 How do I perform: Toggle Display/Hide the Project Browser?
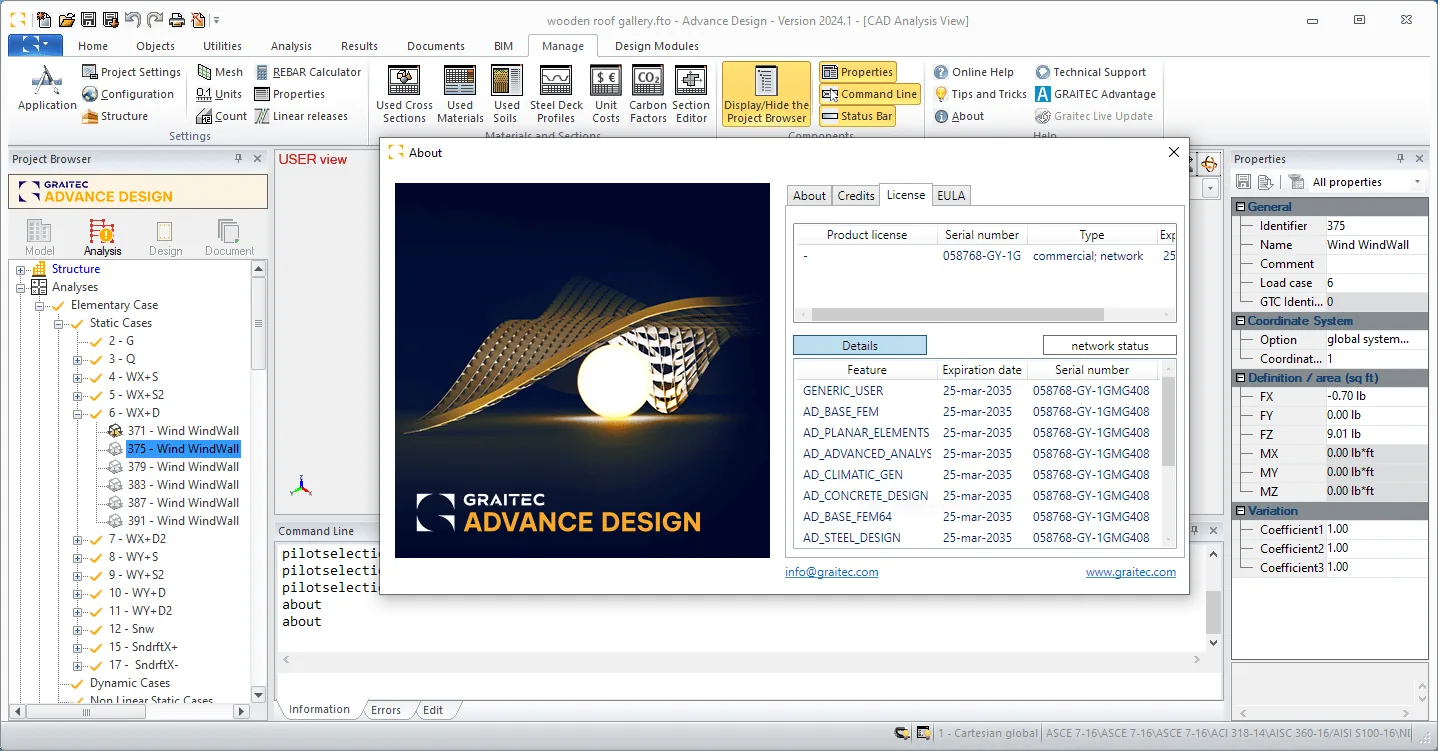coord(767,95)
